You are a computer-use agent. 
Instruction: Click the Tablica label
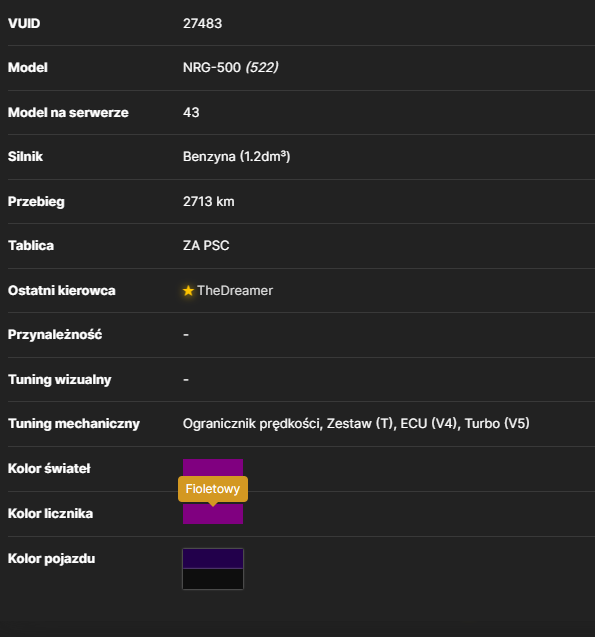31,245
